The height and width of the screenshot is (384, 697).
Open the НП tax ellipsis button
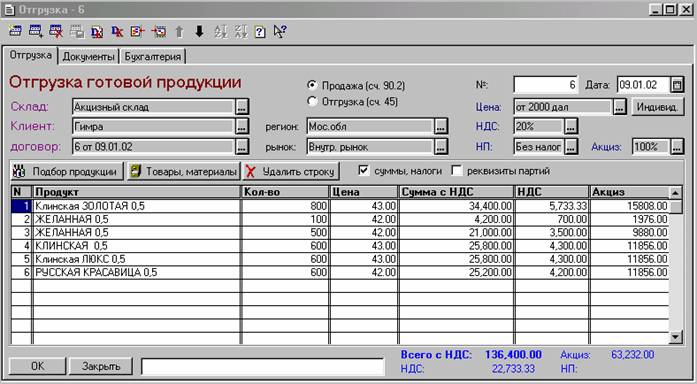click(x=571, y=146)
